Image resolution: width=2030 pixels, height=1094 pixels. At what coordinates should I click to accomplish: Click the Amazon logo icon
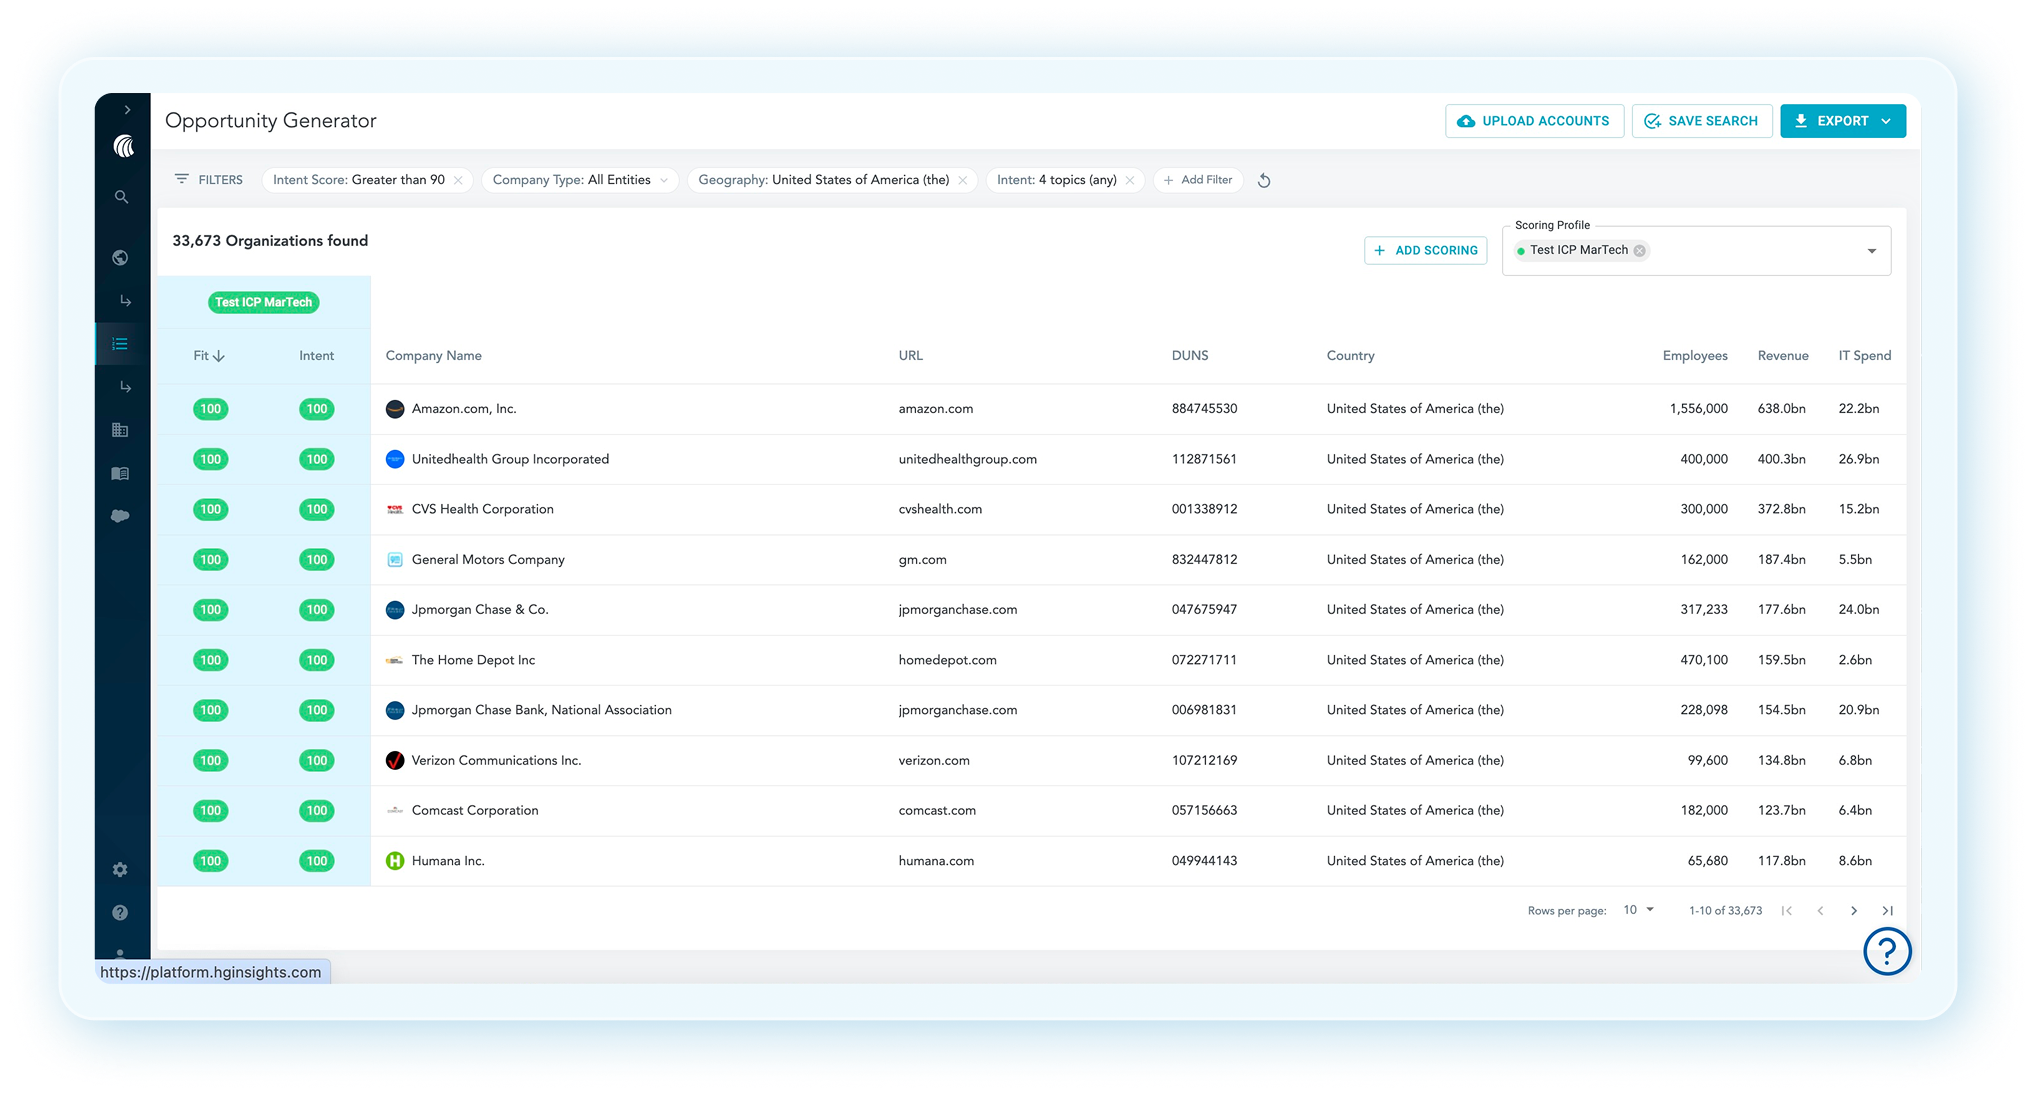pyautogui.click(x=395, y=409)
